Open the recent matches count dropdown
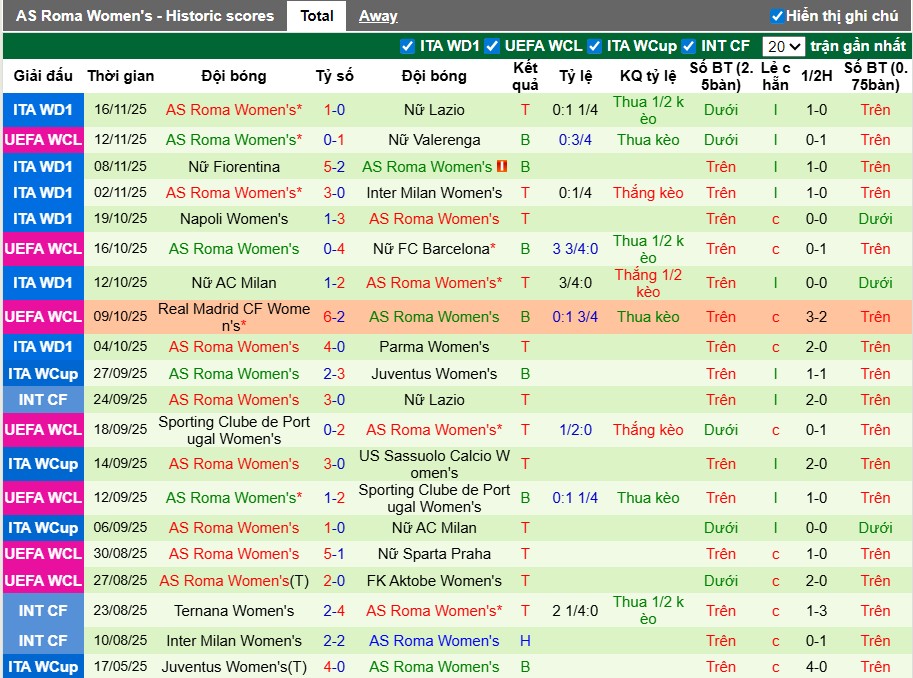 (x=783, y=46)
